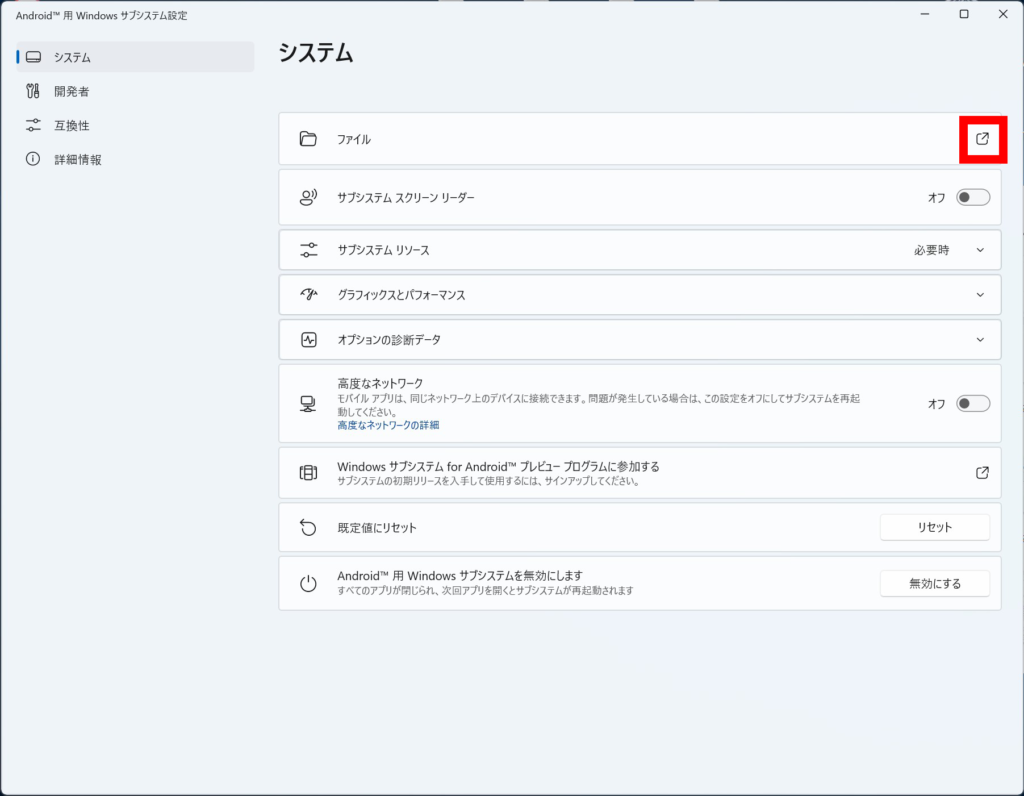Open the 高度なネットワークの詳細 link

point(388,425)
